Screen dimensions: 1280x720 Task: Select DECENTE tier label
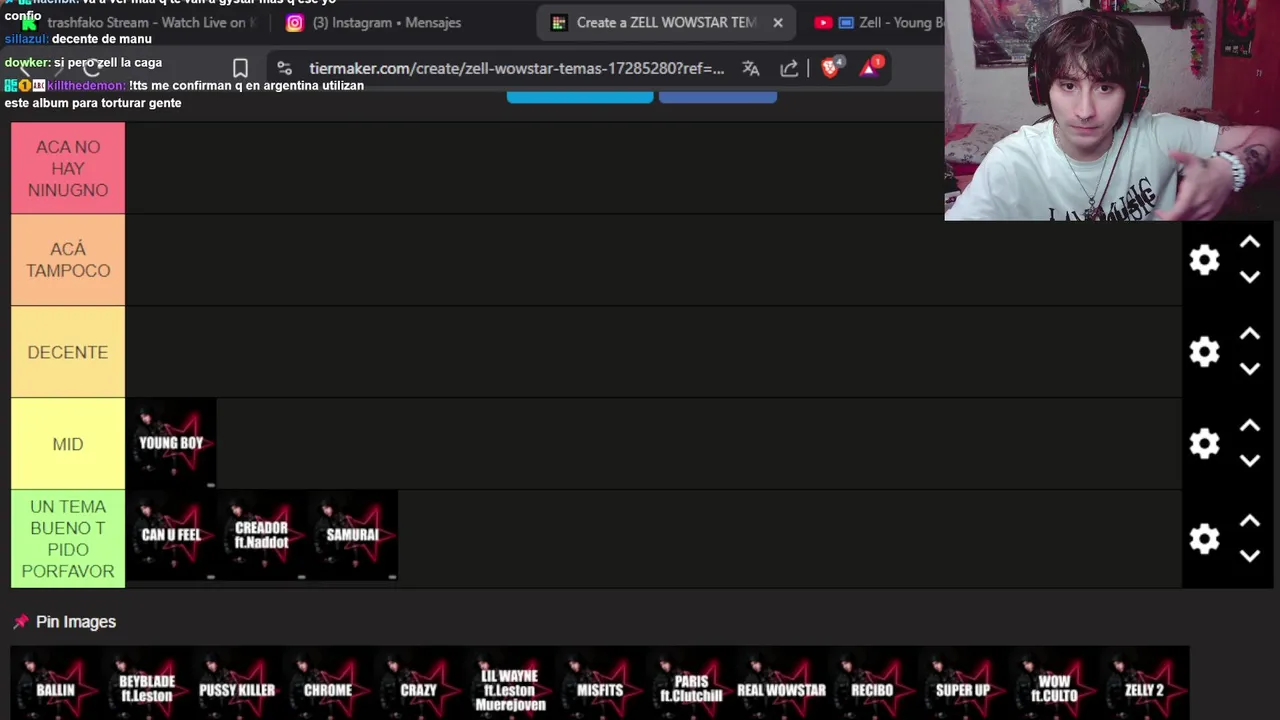click(x=68, y=352)
